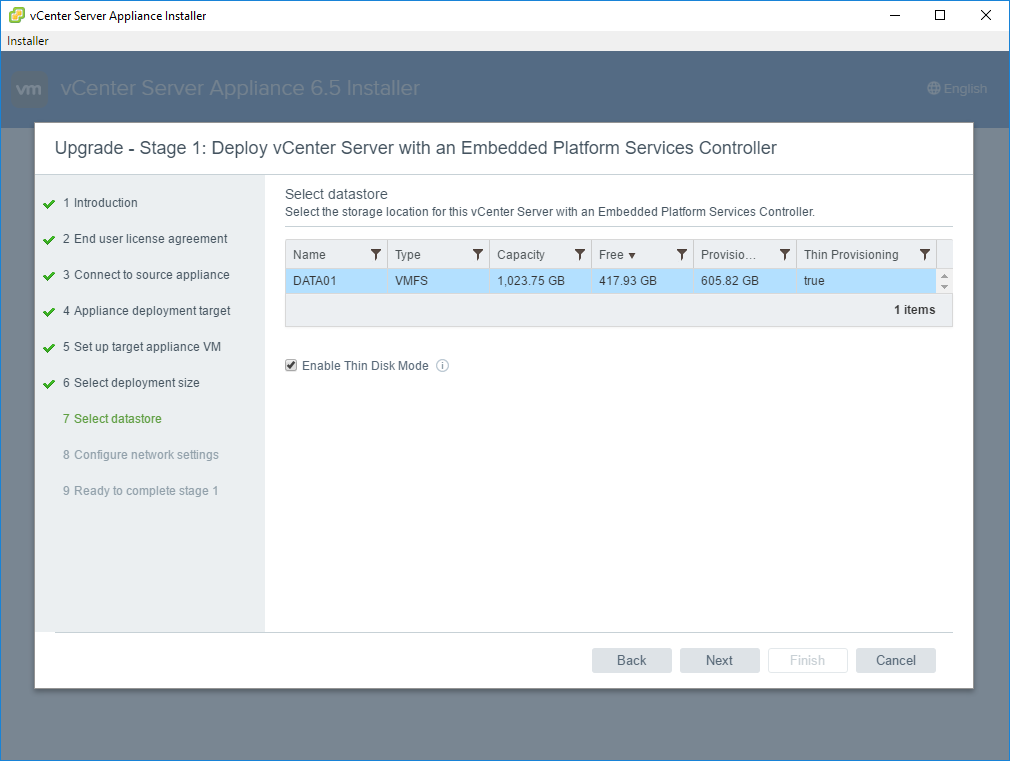The width and height of the screenshot is (1010, 761).
Task: Click the Thin Disk Mode info icon
Action: (443, 365)
